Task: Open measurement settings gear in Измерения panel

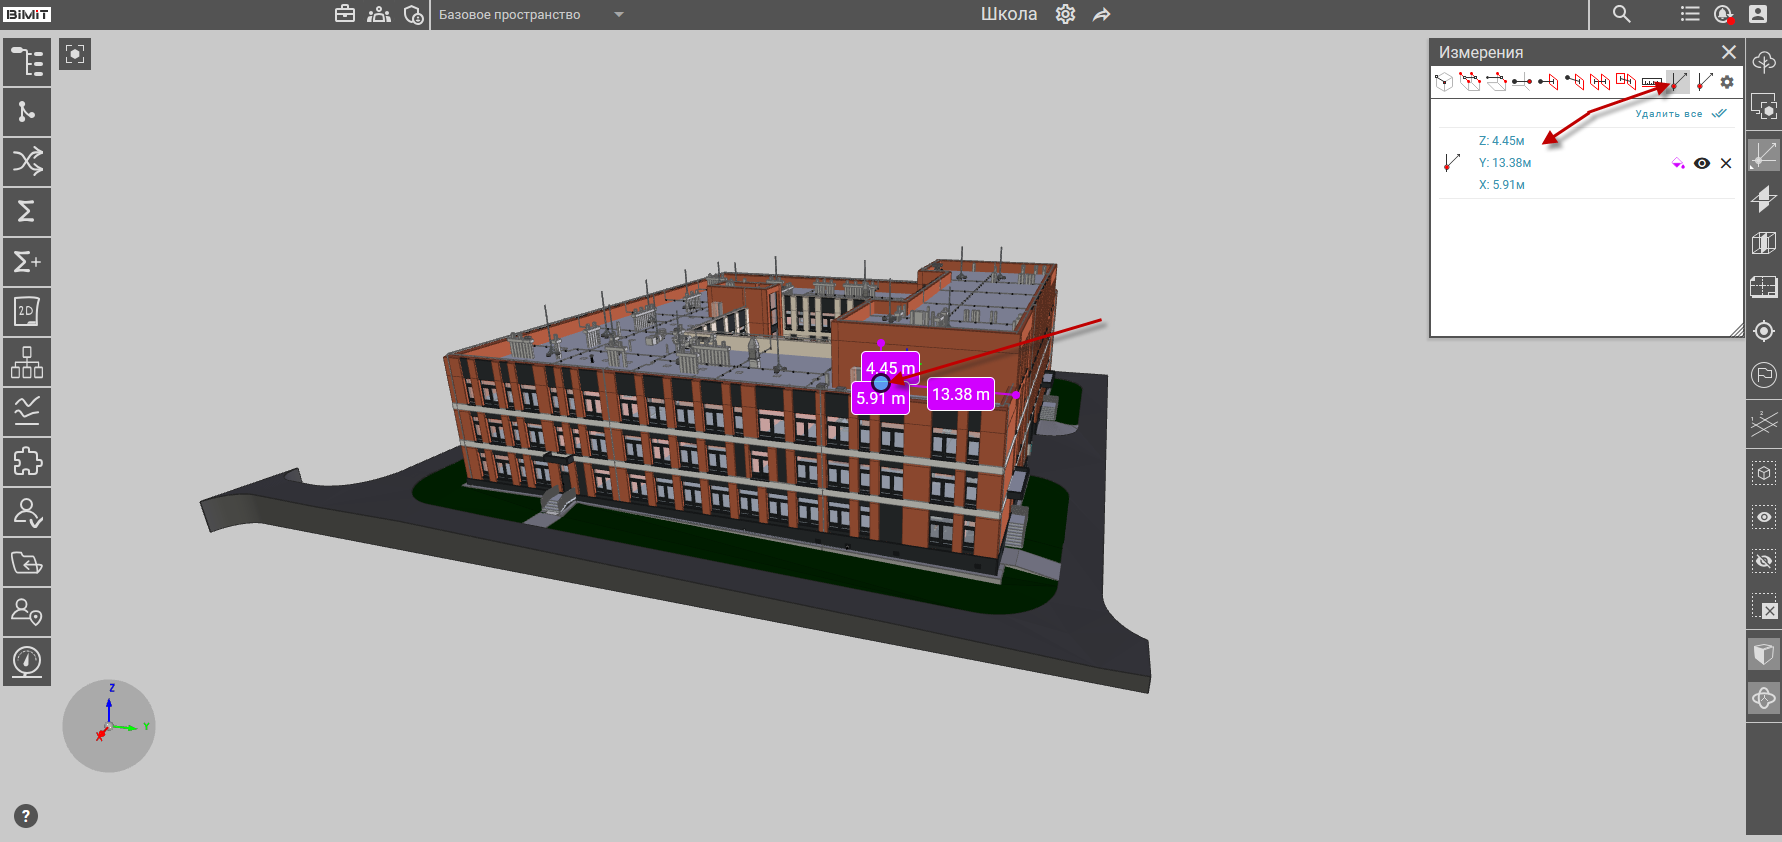Action: coord(1727,82)
